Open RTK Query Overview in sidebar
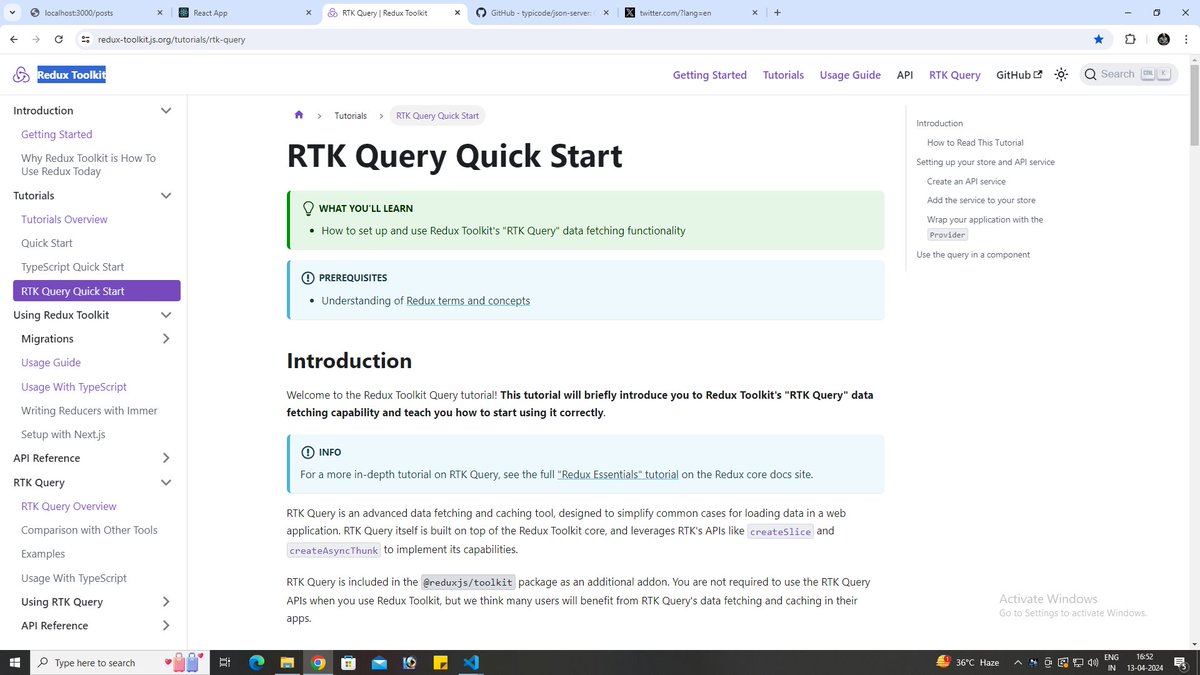The height and width of the screenshot is (675, 1200). click(69, 507)
